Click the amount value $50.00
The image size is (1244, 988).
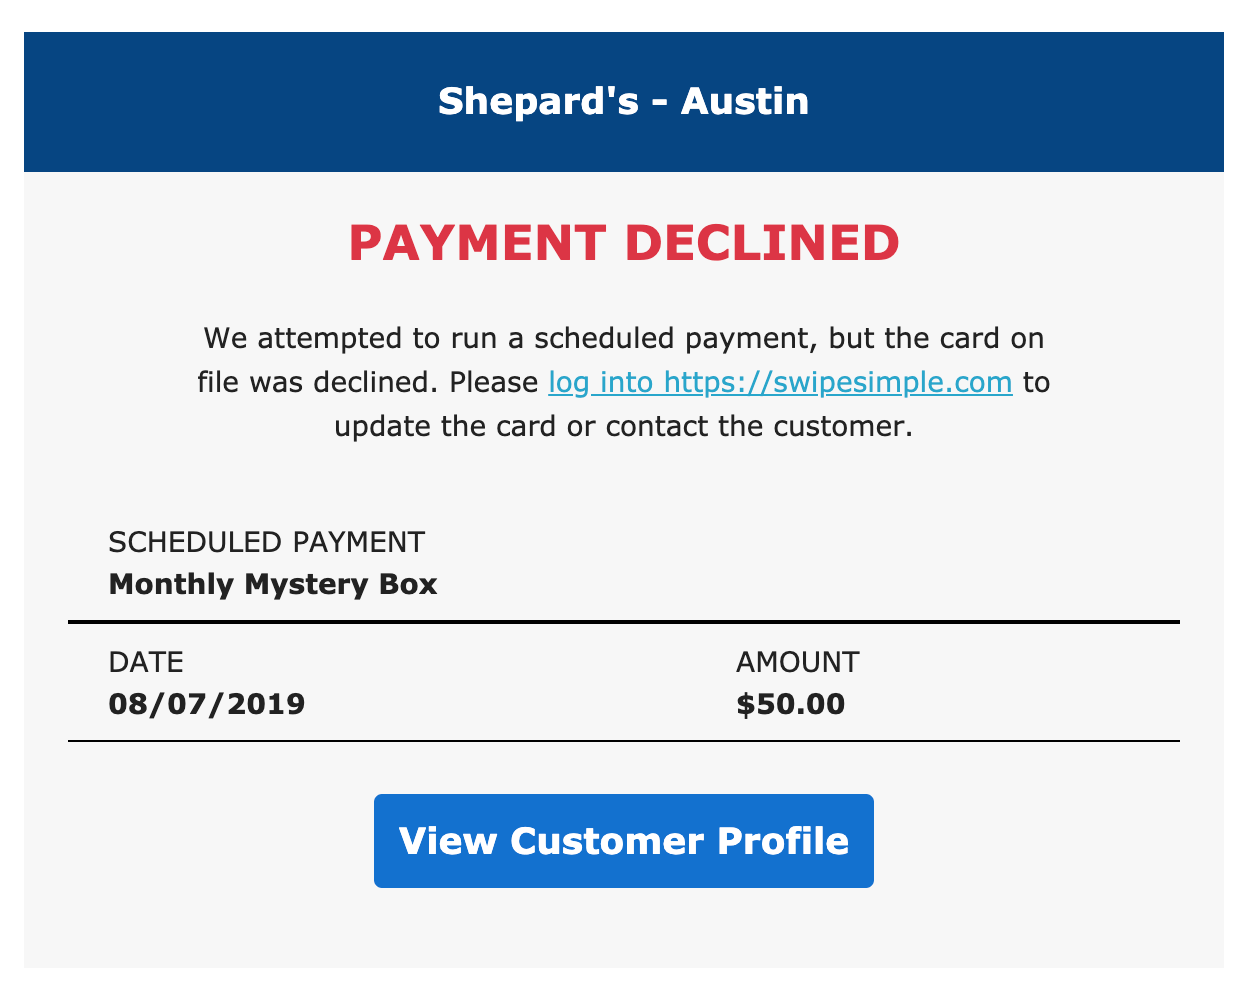pyautogui.click(x=790, y=704)
